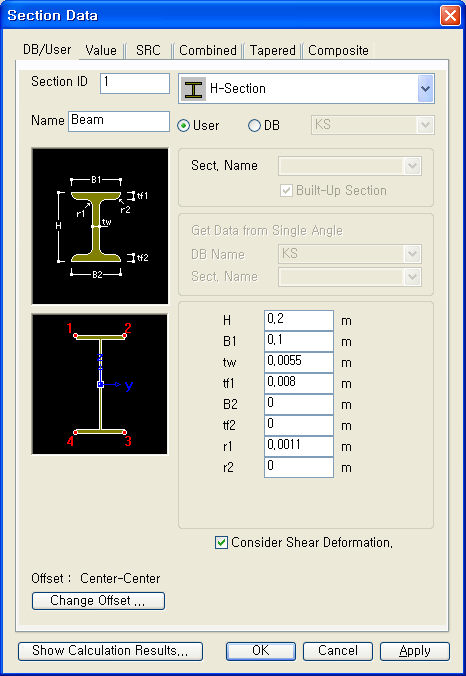466x676 pixels.
Task: Switch to the Value tab
Action: coord(101,50)
